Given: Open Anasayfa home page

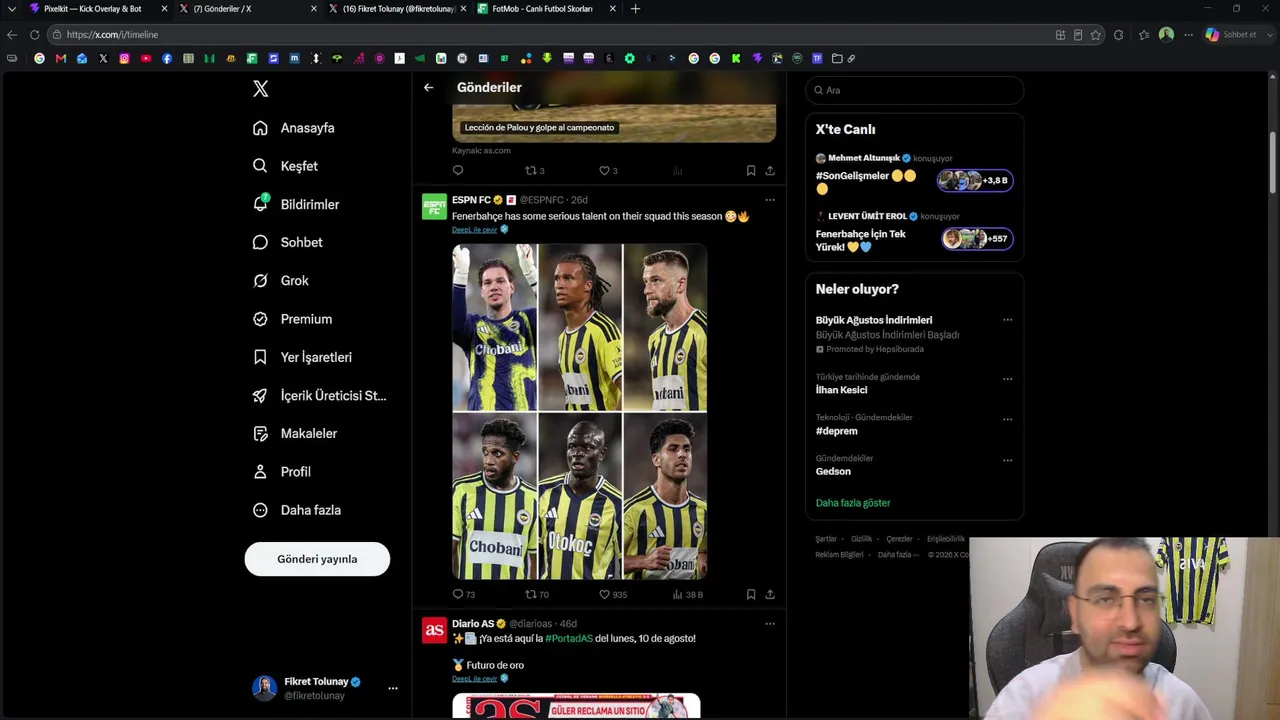Looking at the screenshot, I should (294, 128).
